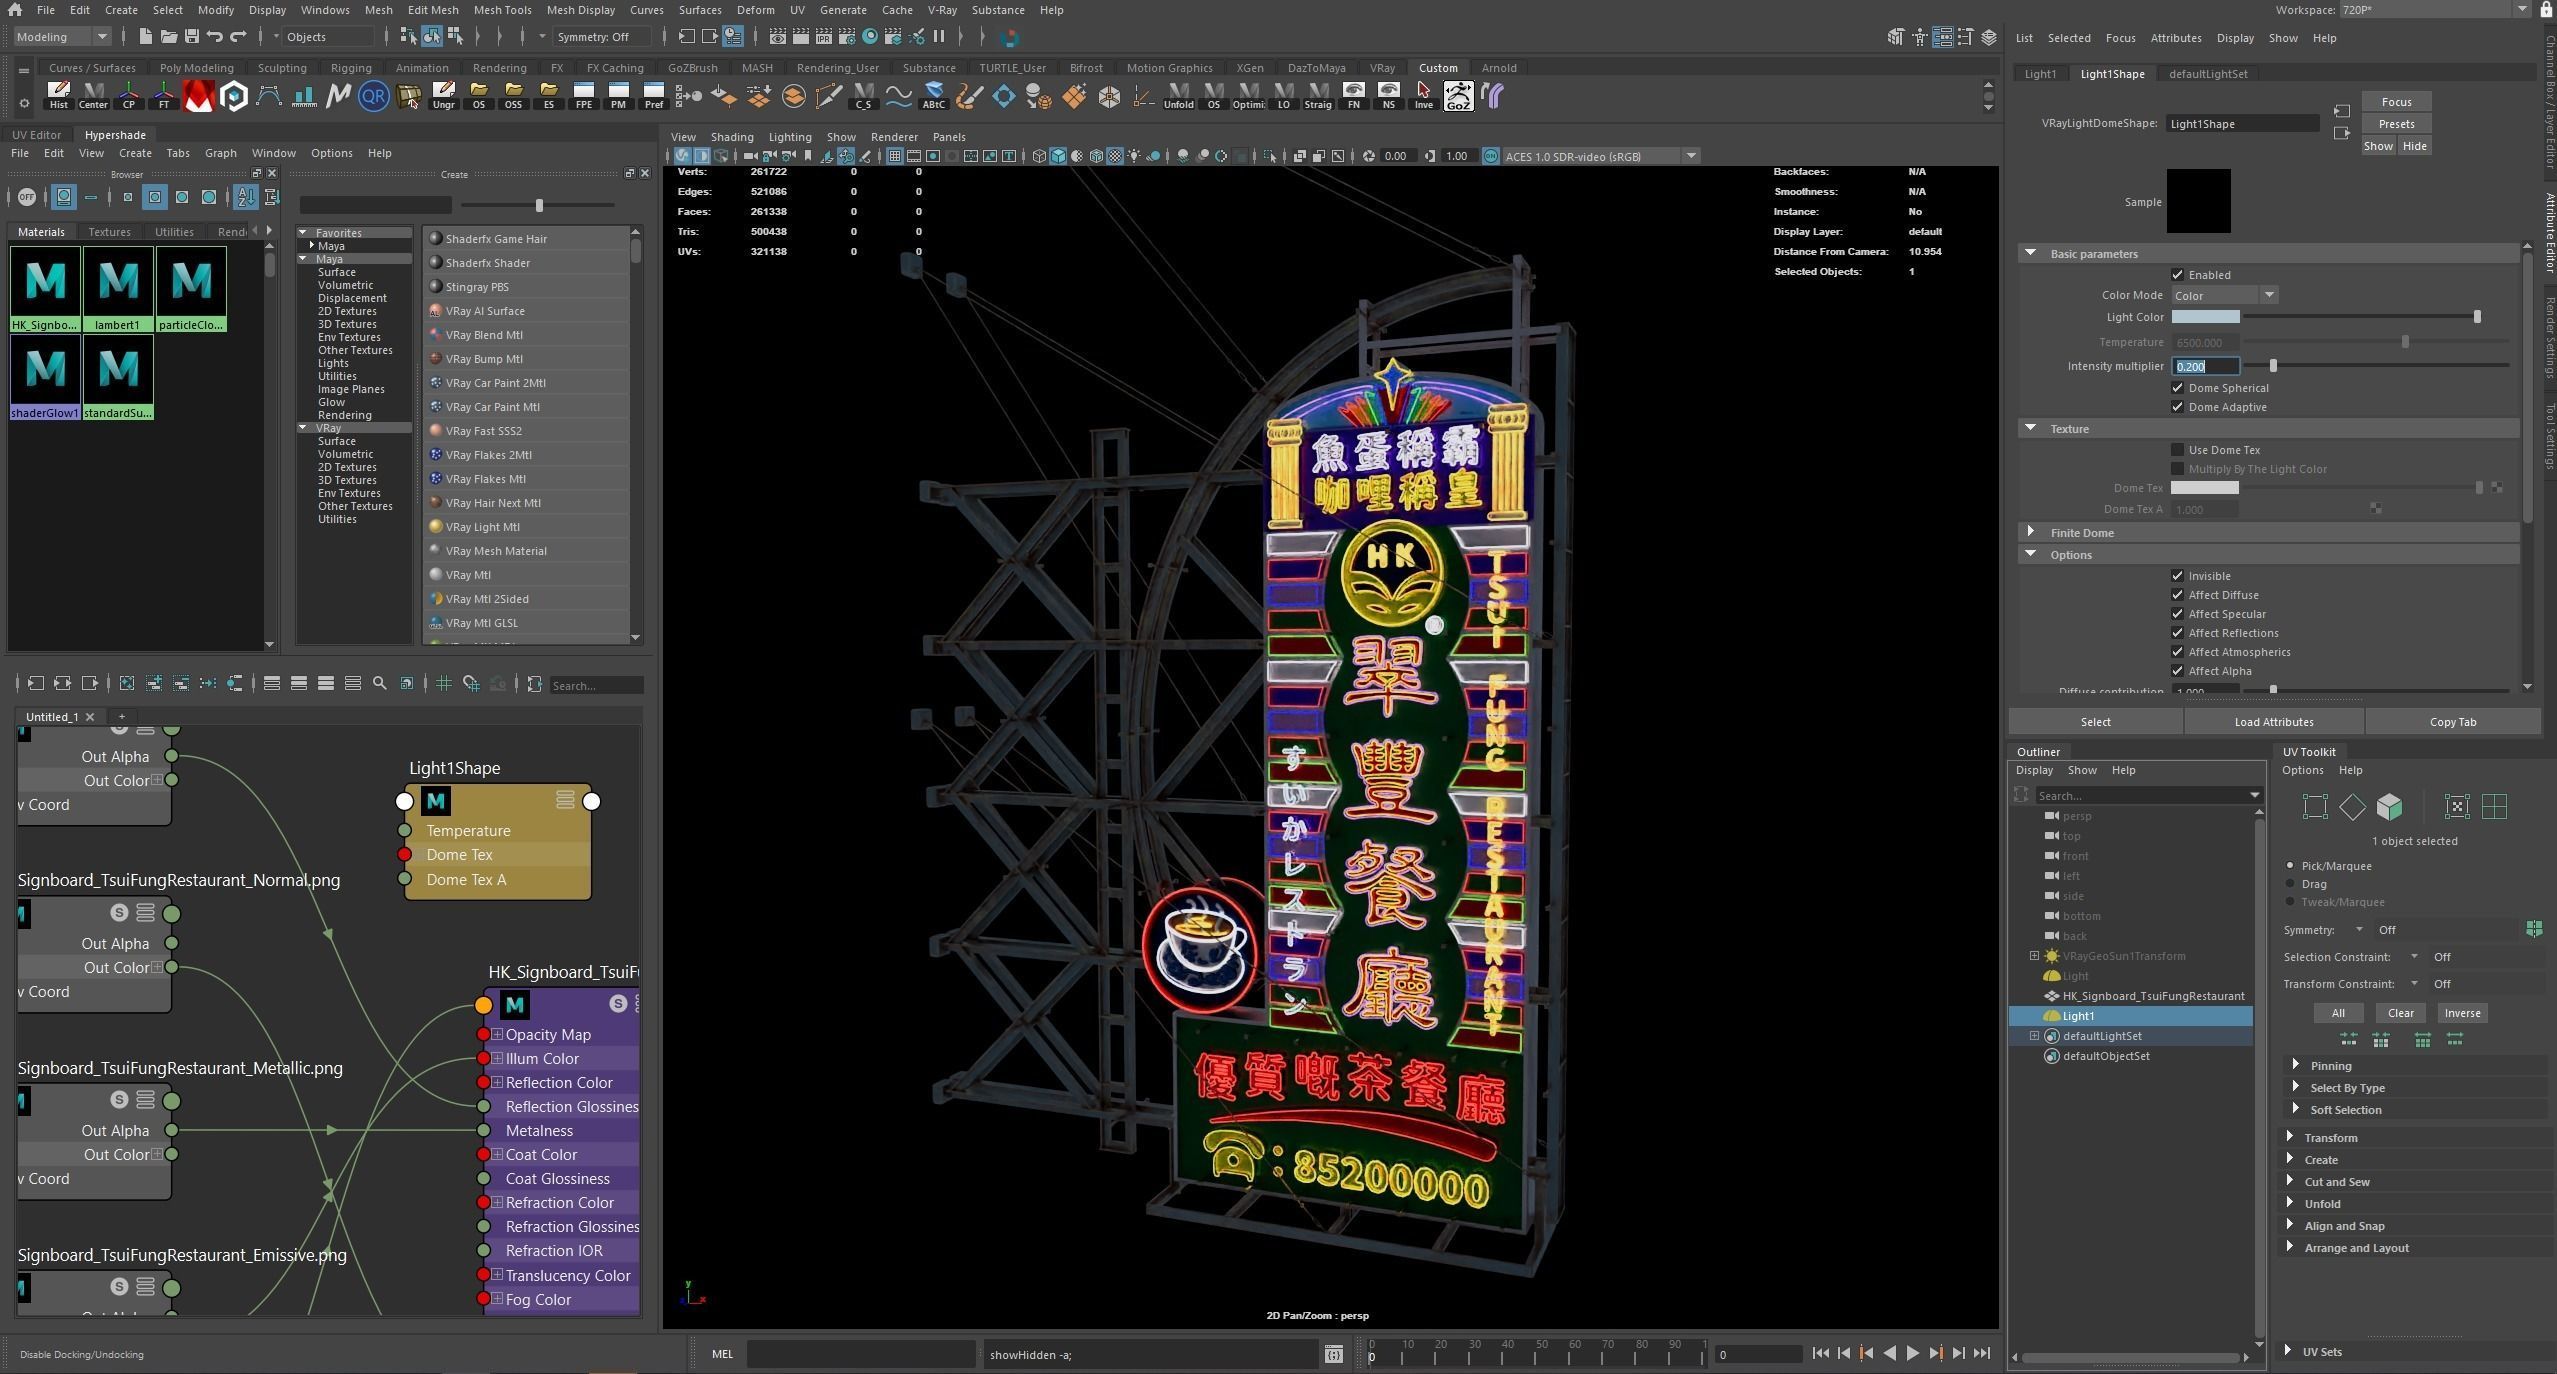Open the Mesh Tools menu
The height and width of the screenshot is (1374, 2557).
coord(502,10)
